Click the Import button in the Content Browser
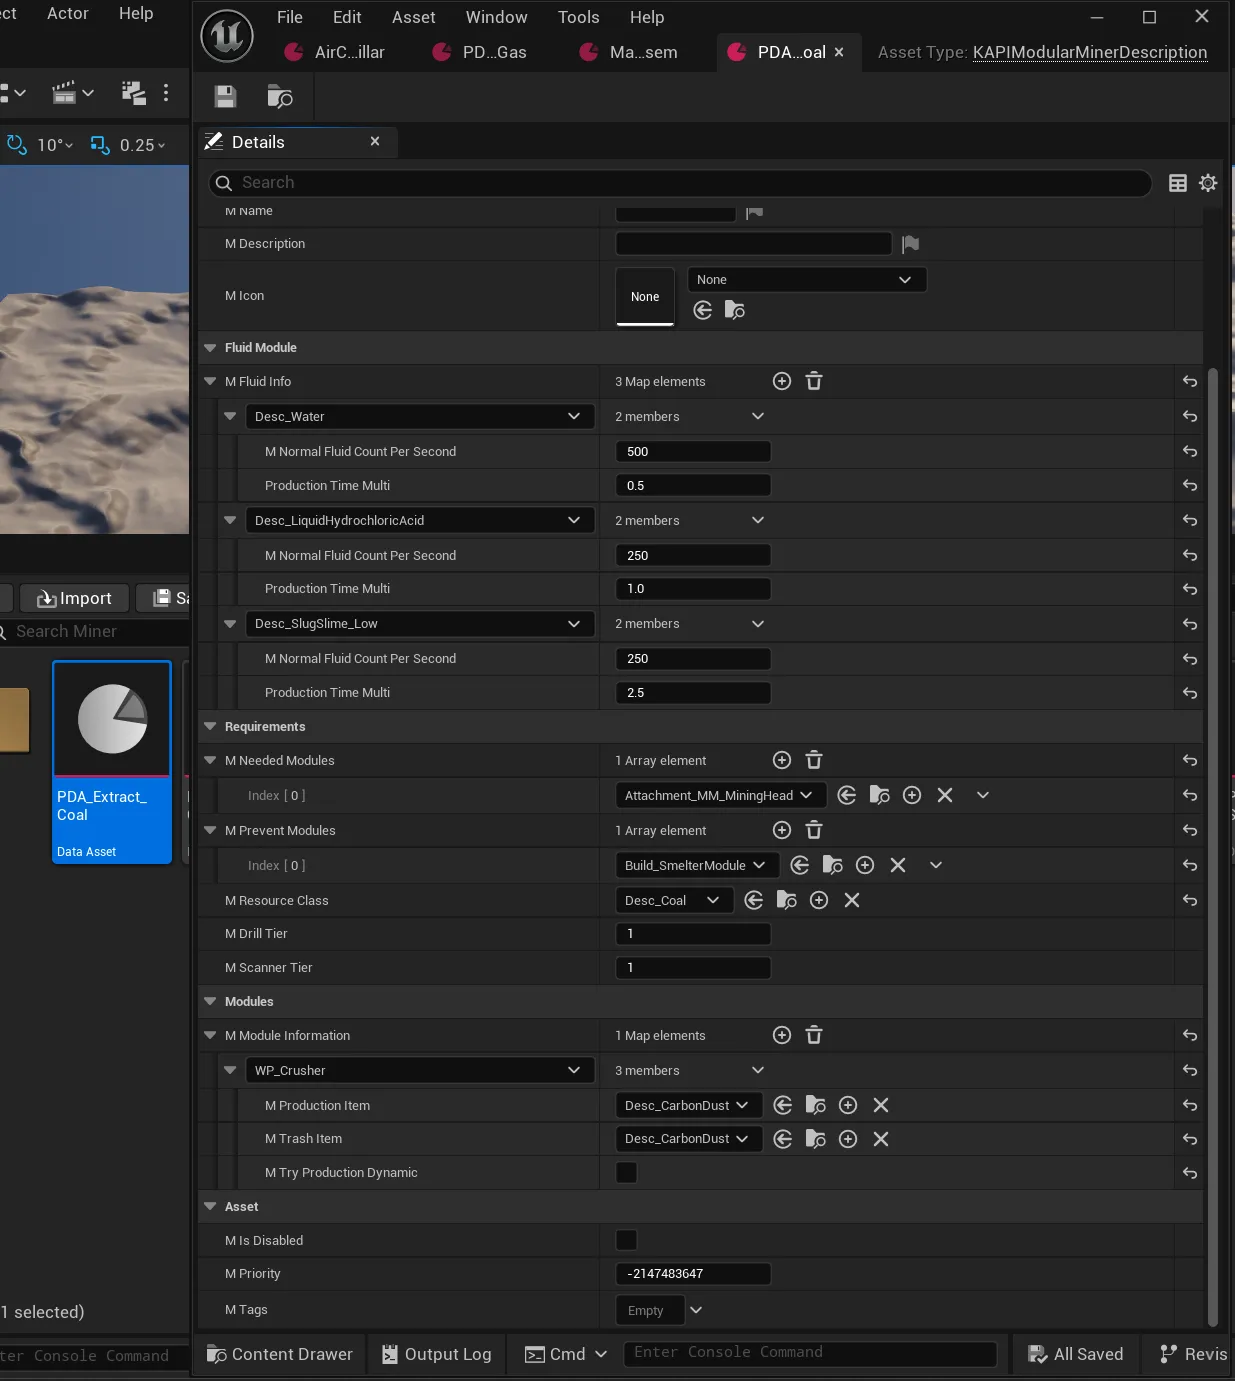The width and height of the screenshot is (1235, 1381). (x=75, y=598)
